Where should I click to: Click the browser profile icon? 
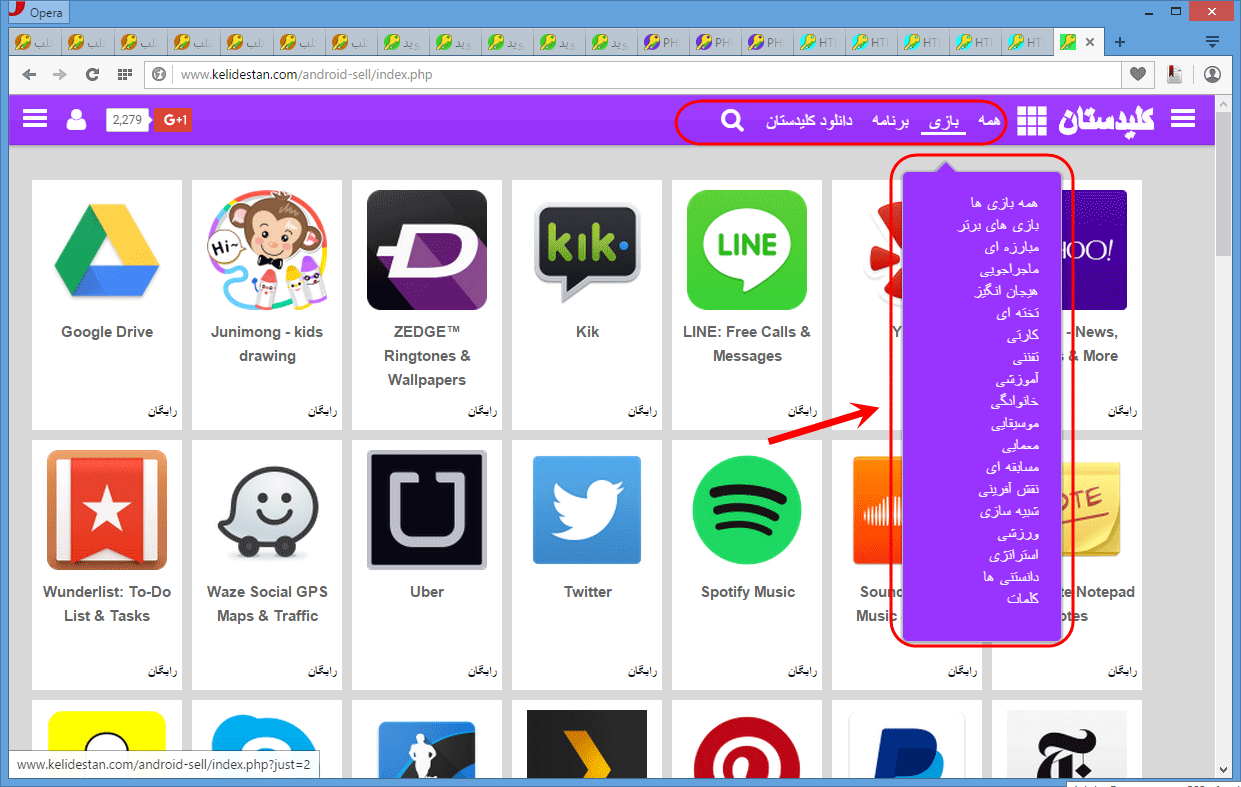[1212, 74]
